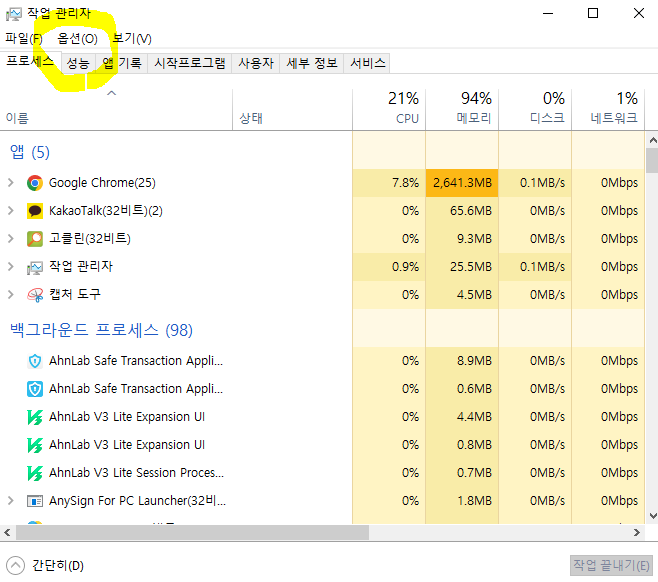The width and height of the screenshot is (658, 582).
Task: Click the 백그라운드 프로세스 (98) group heading
Action: [x=101, y=330]
